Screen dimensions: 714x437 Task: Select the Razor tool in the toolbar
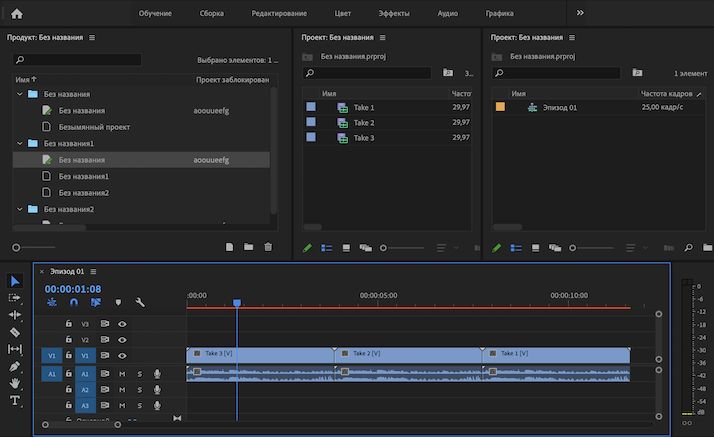pyautogui.click(x=15, y=331)
